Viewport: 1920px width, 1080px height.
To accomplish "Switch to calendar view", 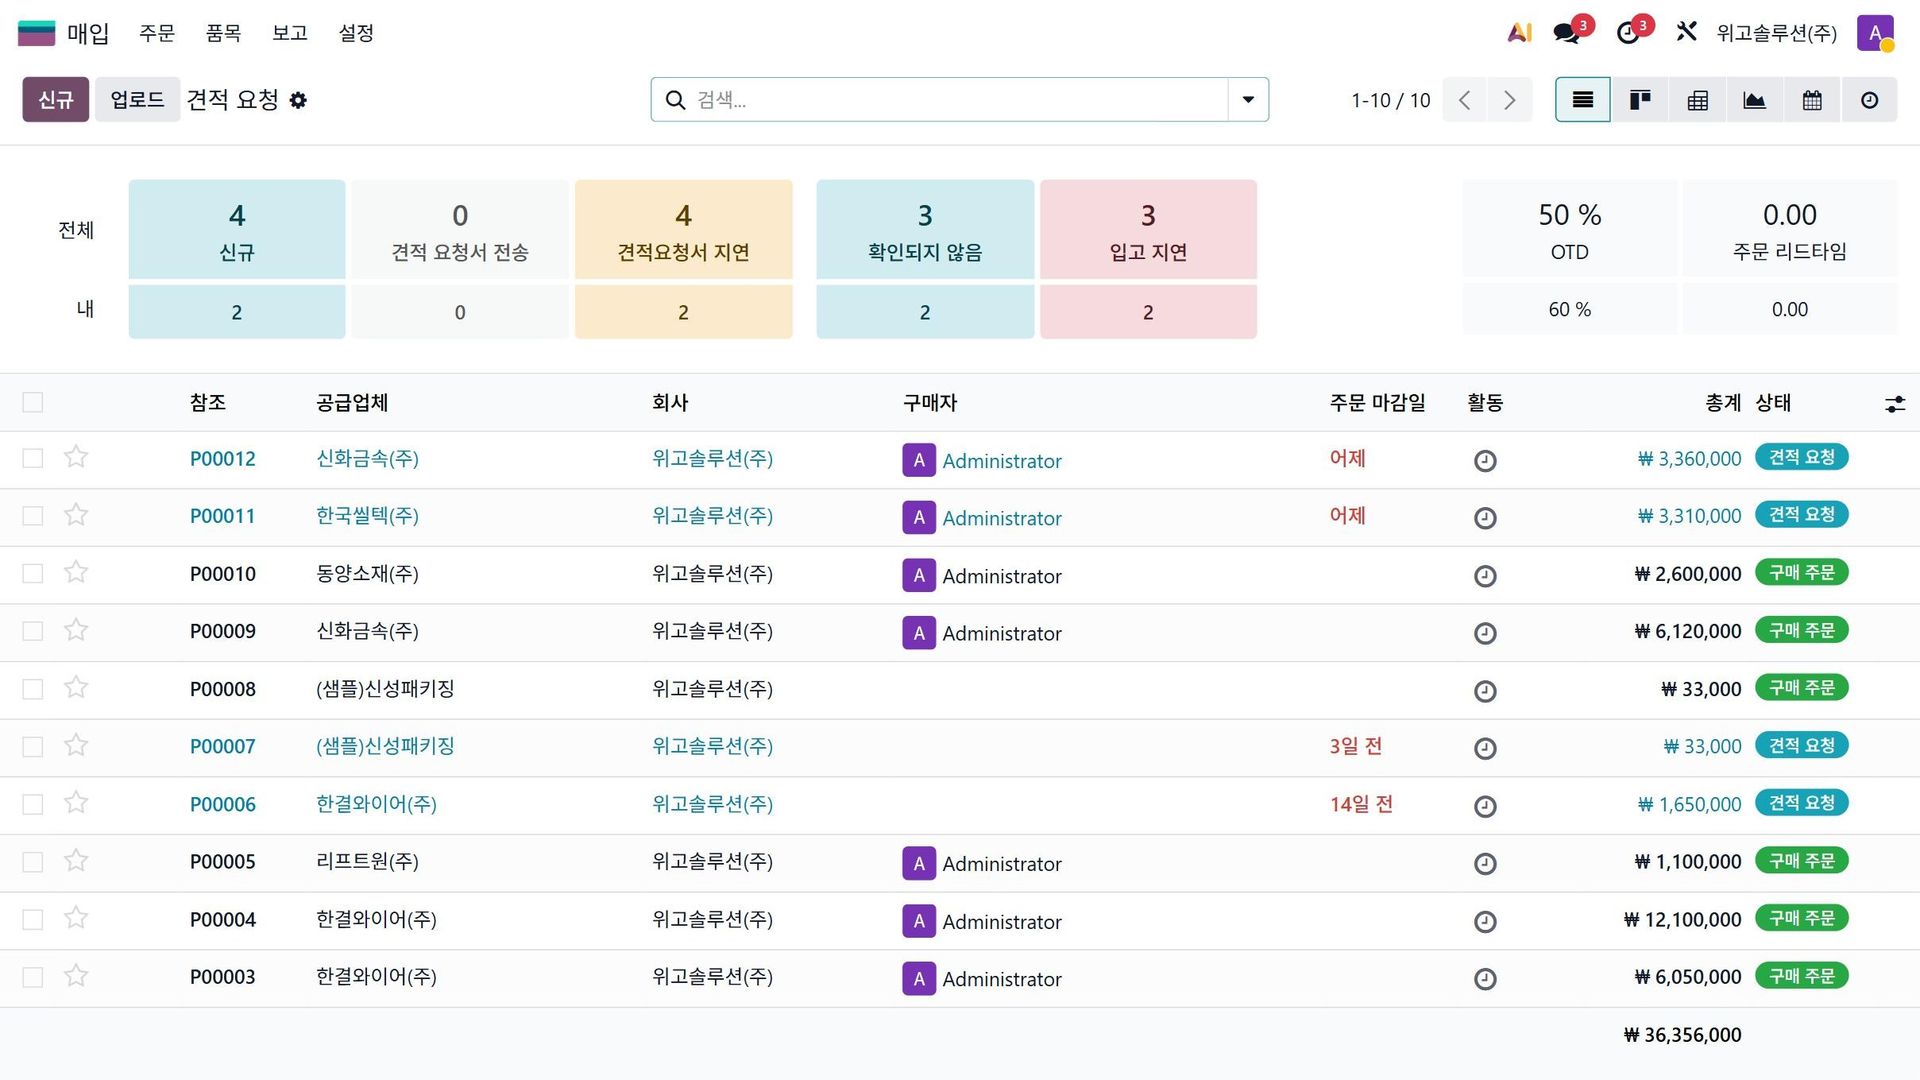I will pyautogui.click(x=1812, y=100).
